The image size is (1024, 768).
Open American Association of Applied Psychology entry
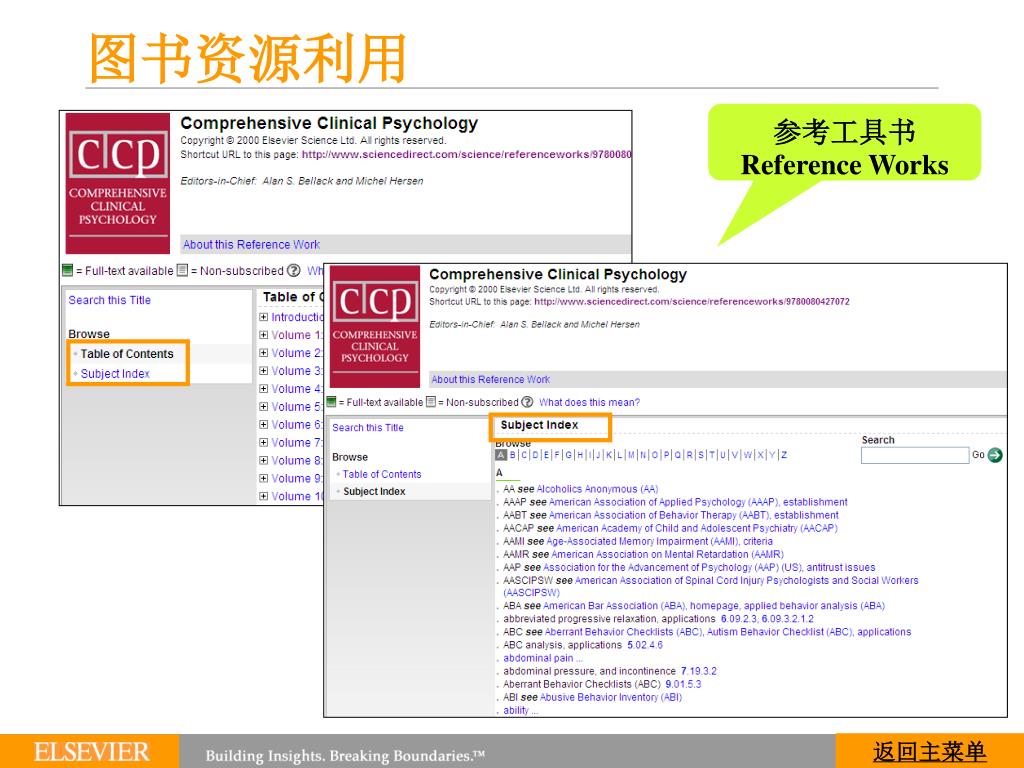tap(698, 502)
